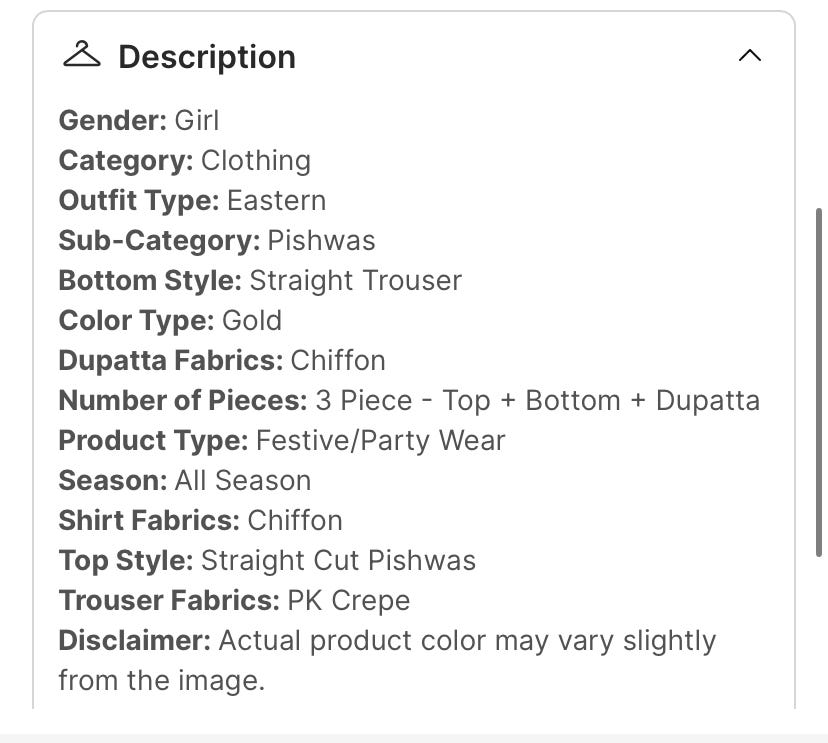Click the '3 Piece - Top + Bottom + Dupatta' text

(x=537, y=401)
